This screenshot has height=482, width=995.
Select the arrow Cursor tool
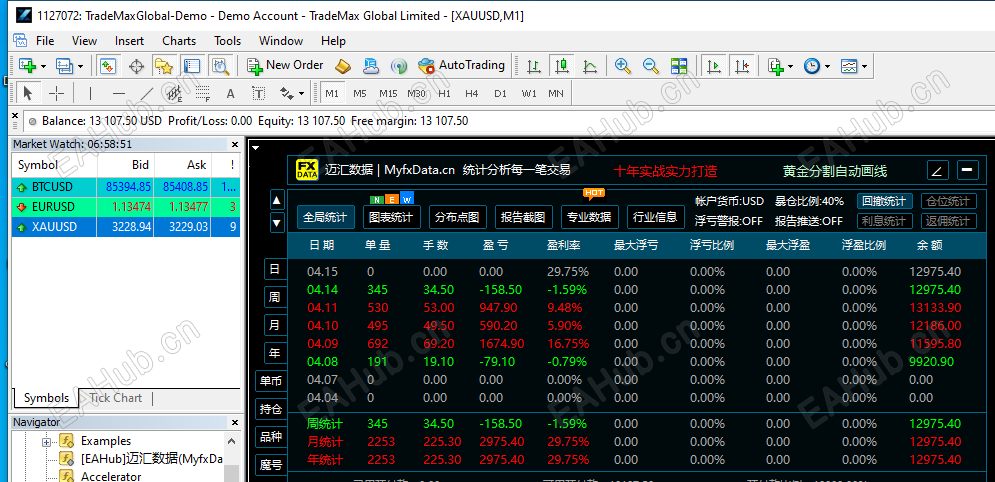point(27,94)
